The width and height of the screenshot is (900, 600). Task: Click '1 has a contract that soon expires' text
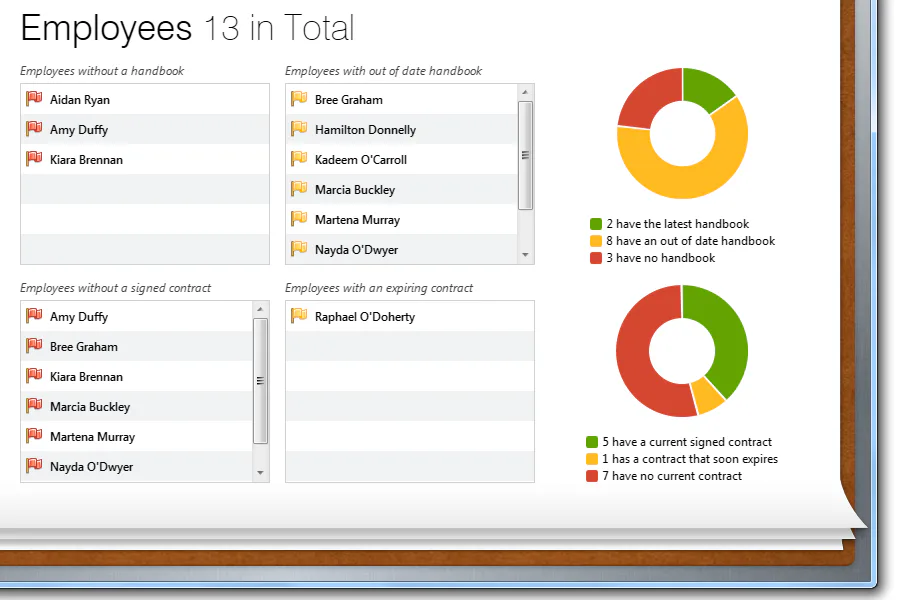tap(690, 459)
